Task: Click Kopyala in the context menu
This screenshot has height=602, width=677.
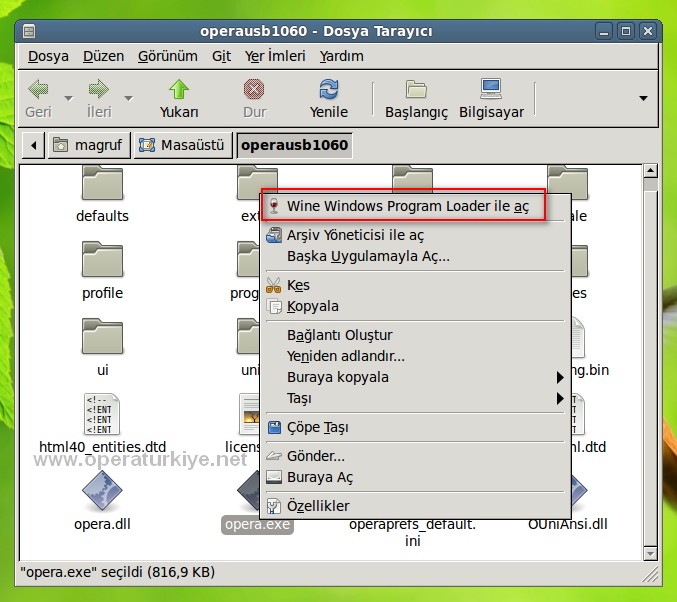Action: pyautogui.click(x=414, y=306)
